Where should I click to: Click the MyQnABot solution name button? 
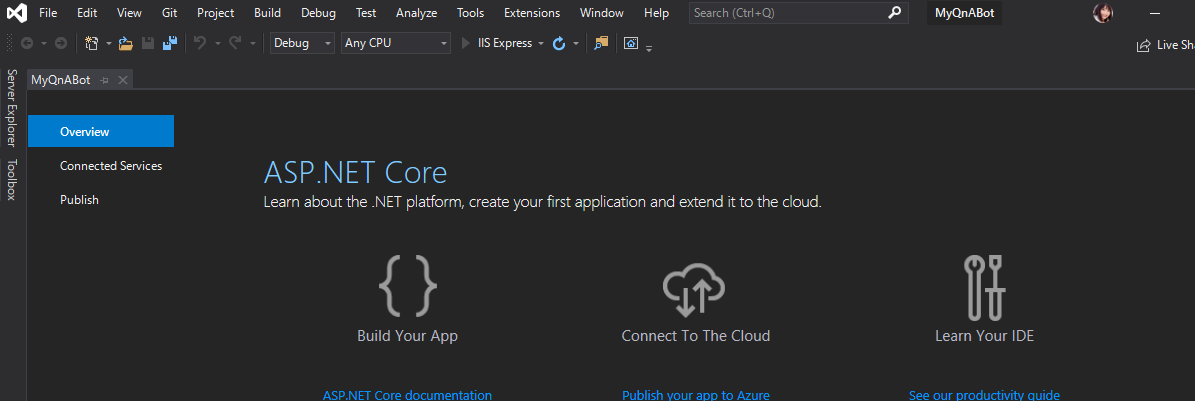click(x=964, y=13)
